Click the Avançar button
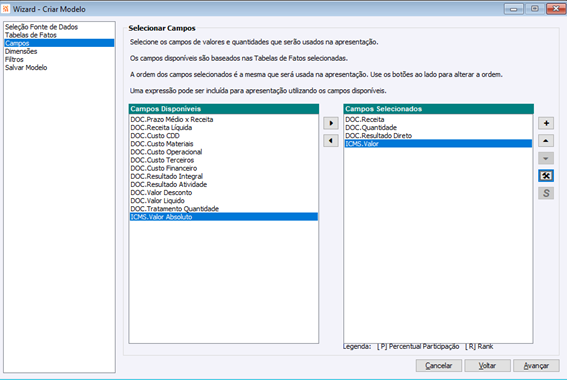The width and height of the screenshot is (567, 380). (x=536, y=366)
